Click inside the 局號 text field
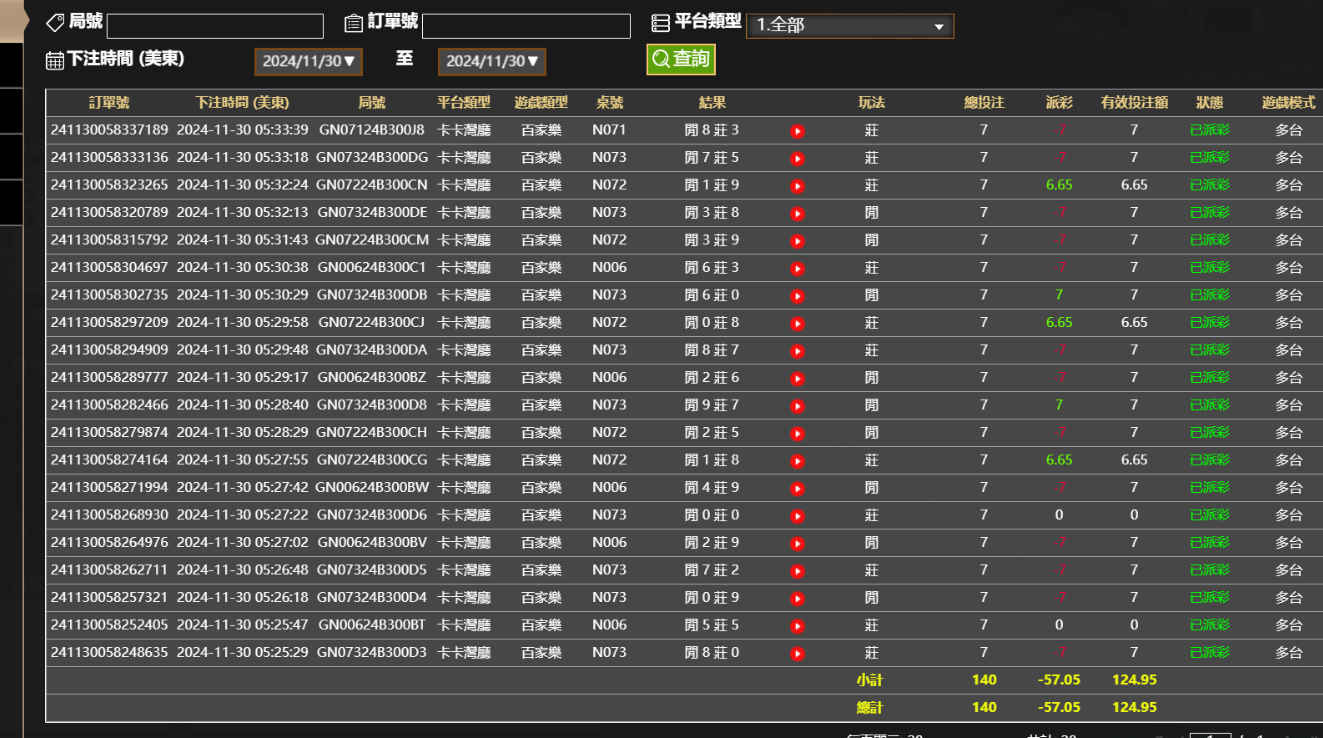Image resolution: width=1323 pixels, height=738 pixels. tap(214, 25)
